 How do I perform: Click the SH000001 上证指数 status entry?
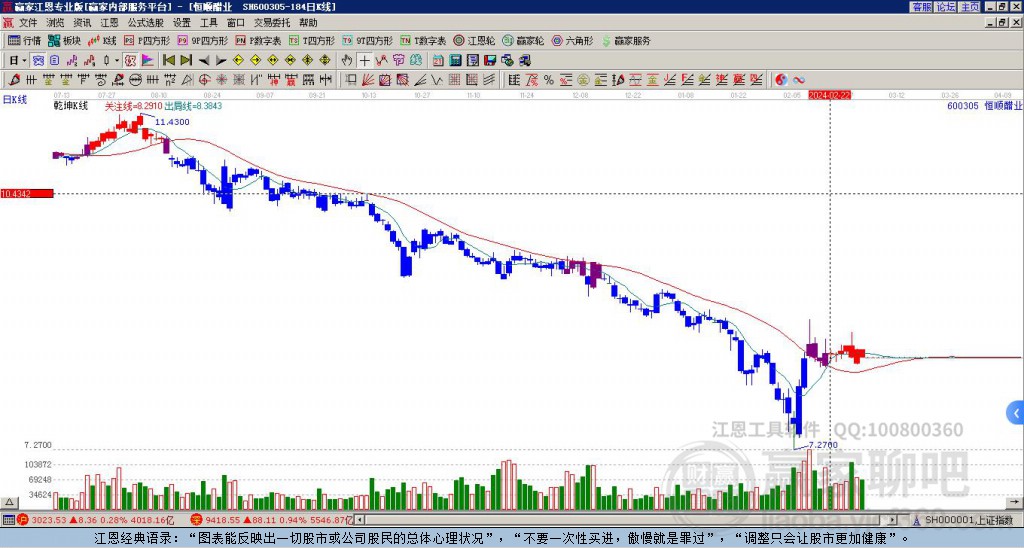969,520
